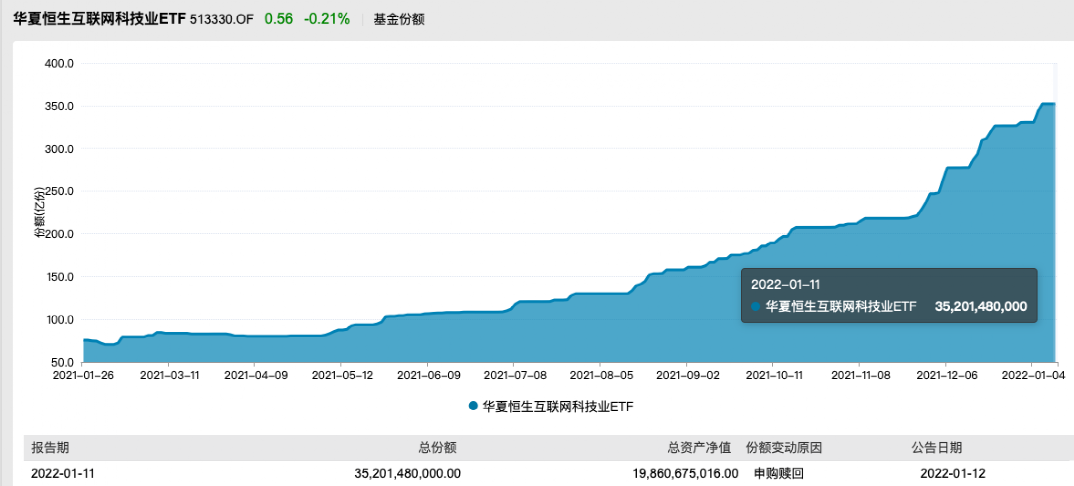Sort by 总份额 column header
This screenshot has height=486, width=1074.
click(x=437, y=448)
